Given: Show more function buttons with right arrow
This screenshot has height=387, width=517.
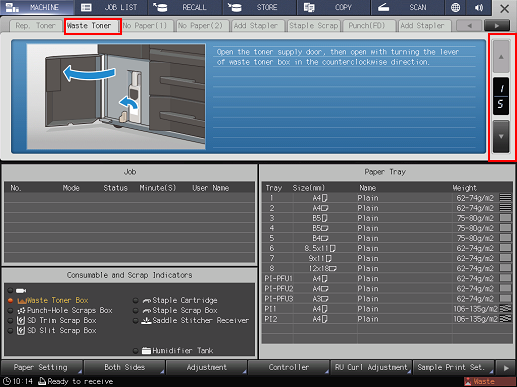Looking at the screenshot, I should 506,368.
